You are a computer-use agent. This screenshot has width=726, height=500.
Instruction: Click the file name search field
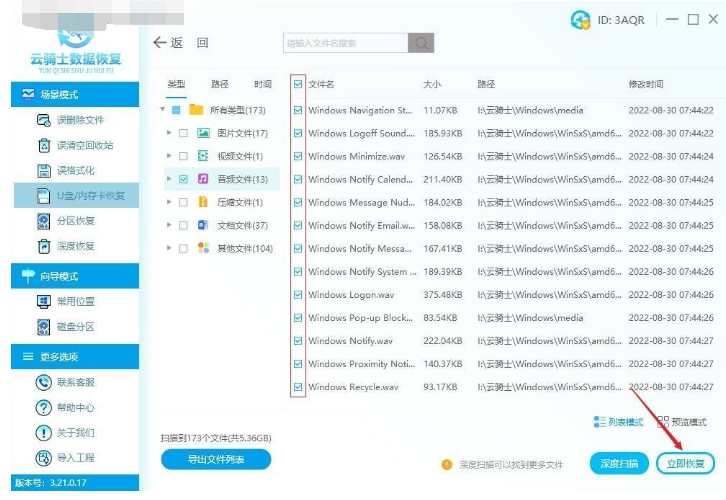345,43
